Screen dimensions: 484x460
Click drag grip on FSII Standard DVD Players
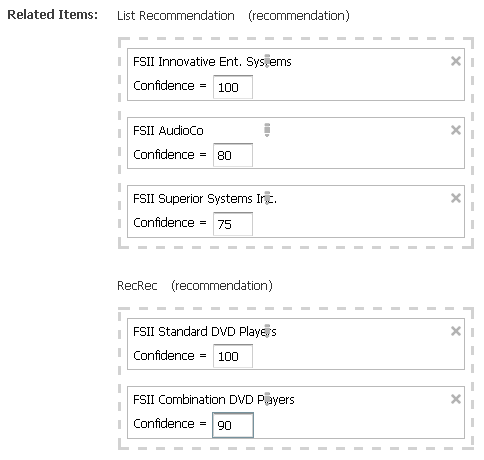pos(267,331)
